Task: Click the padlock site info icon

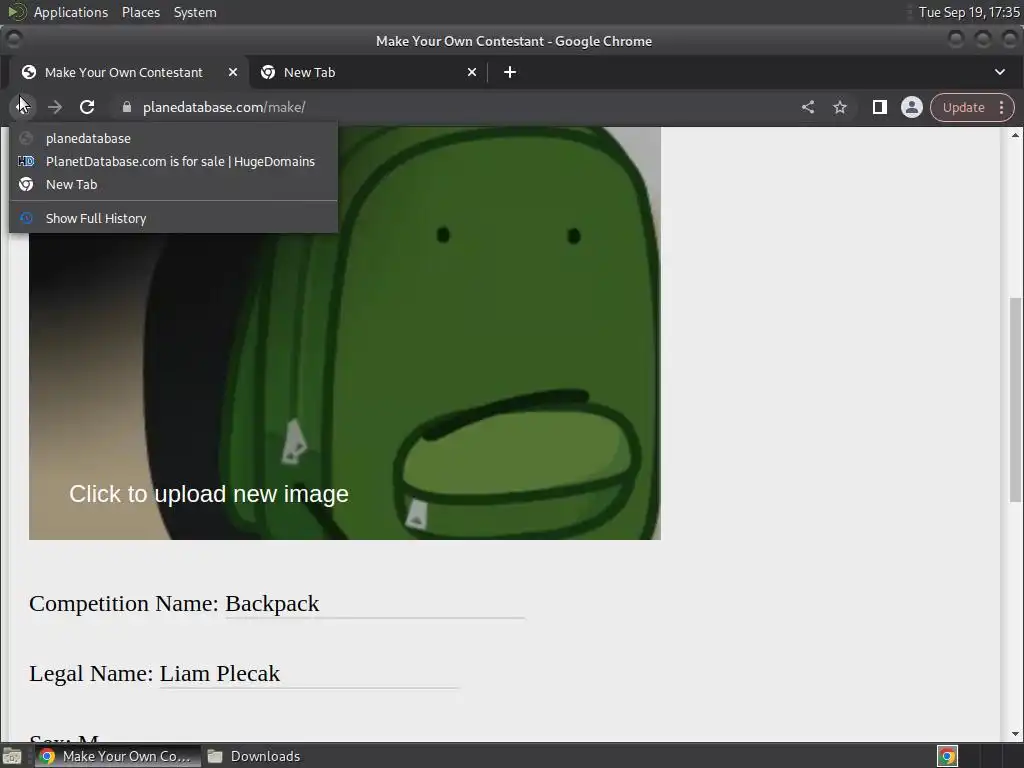Action: [127, 107]
